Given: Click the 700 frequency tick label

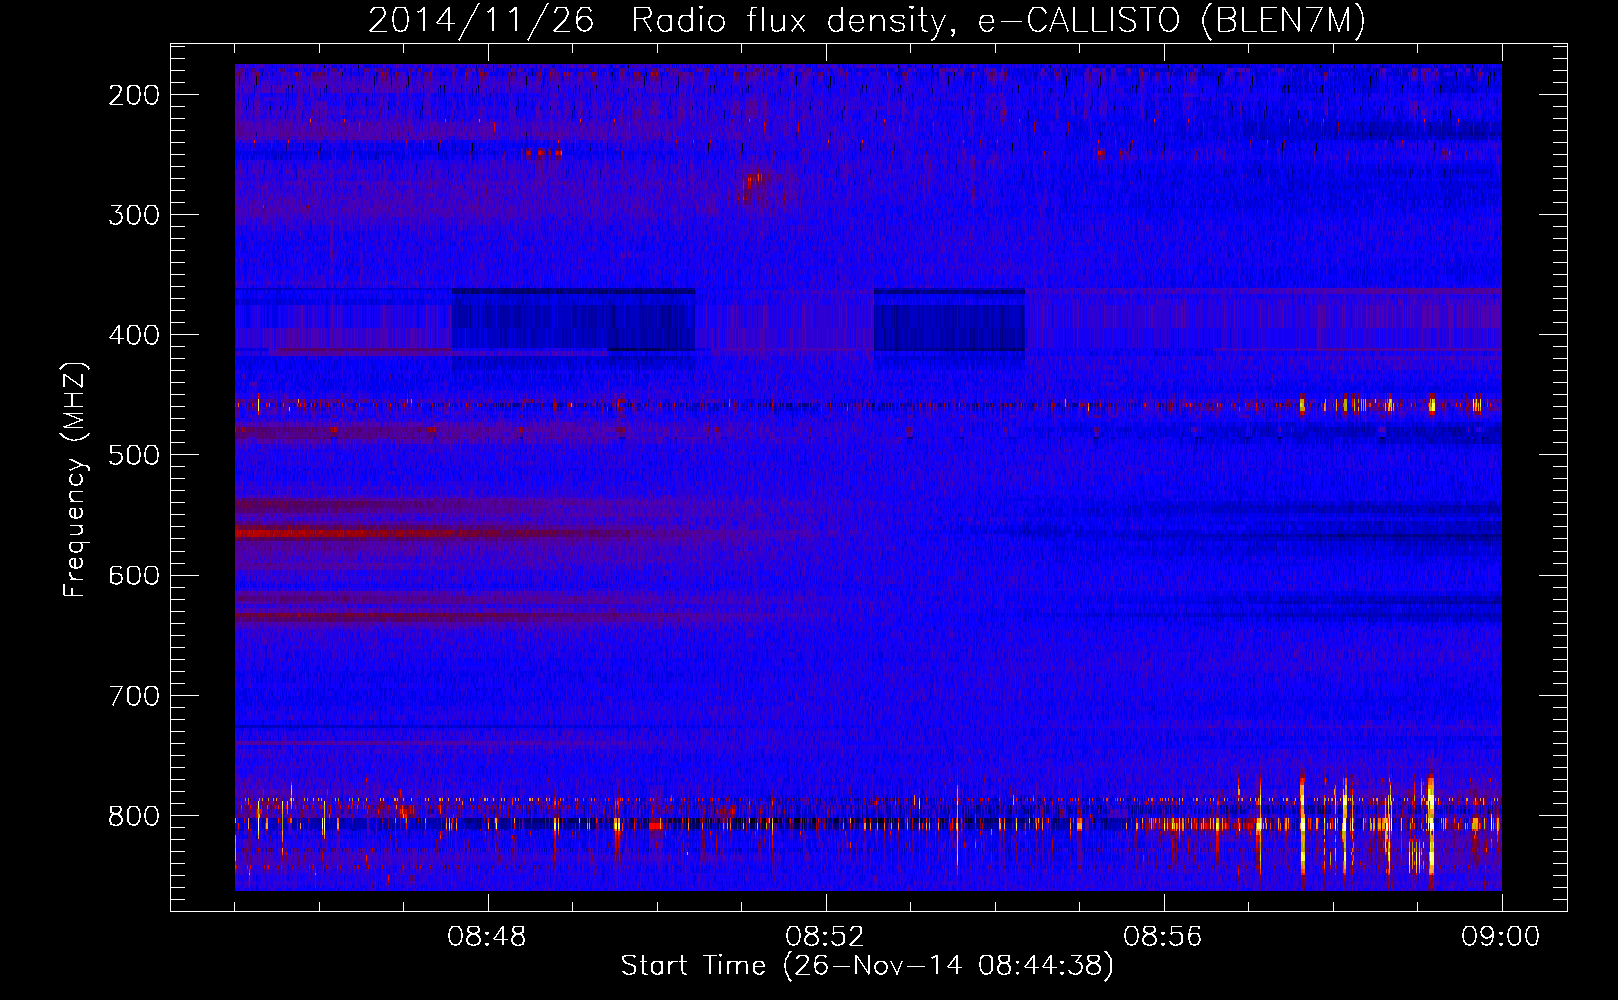Looking at the screenshot, I should pos(133,695).
